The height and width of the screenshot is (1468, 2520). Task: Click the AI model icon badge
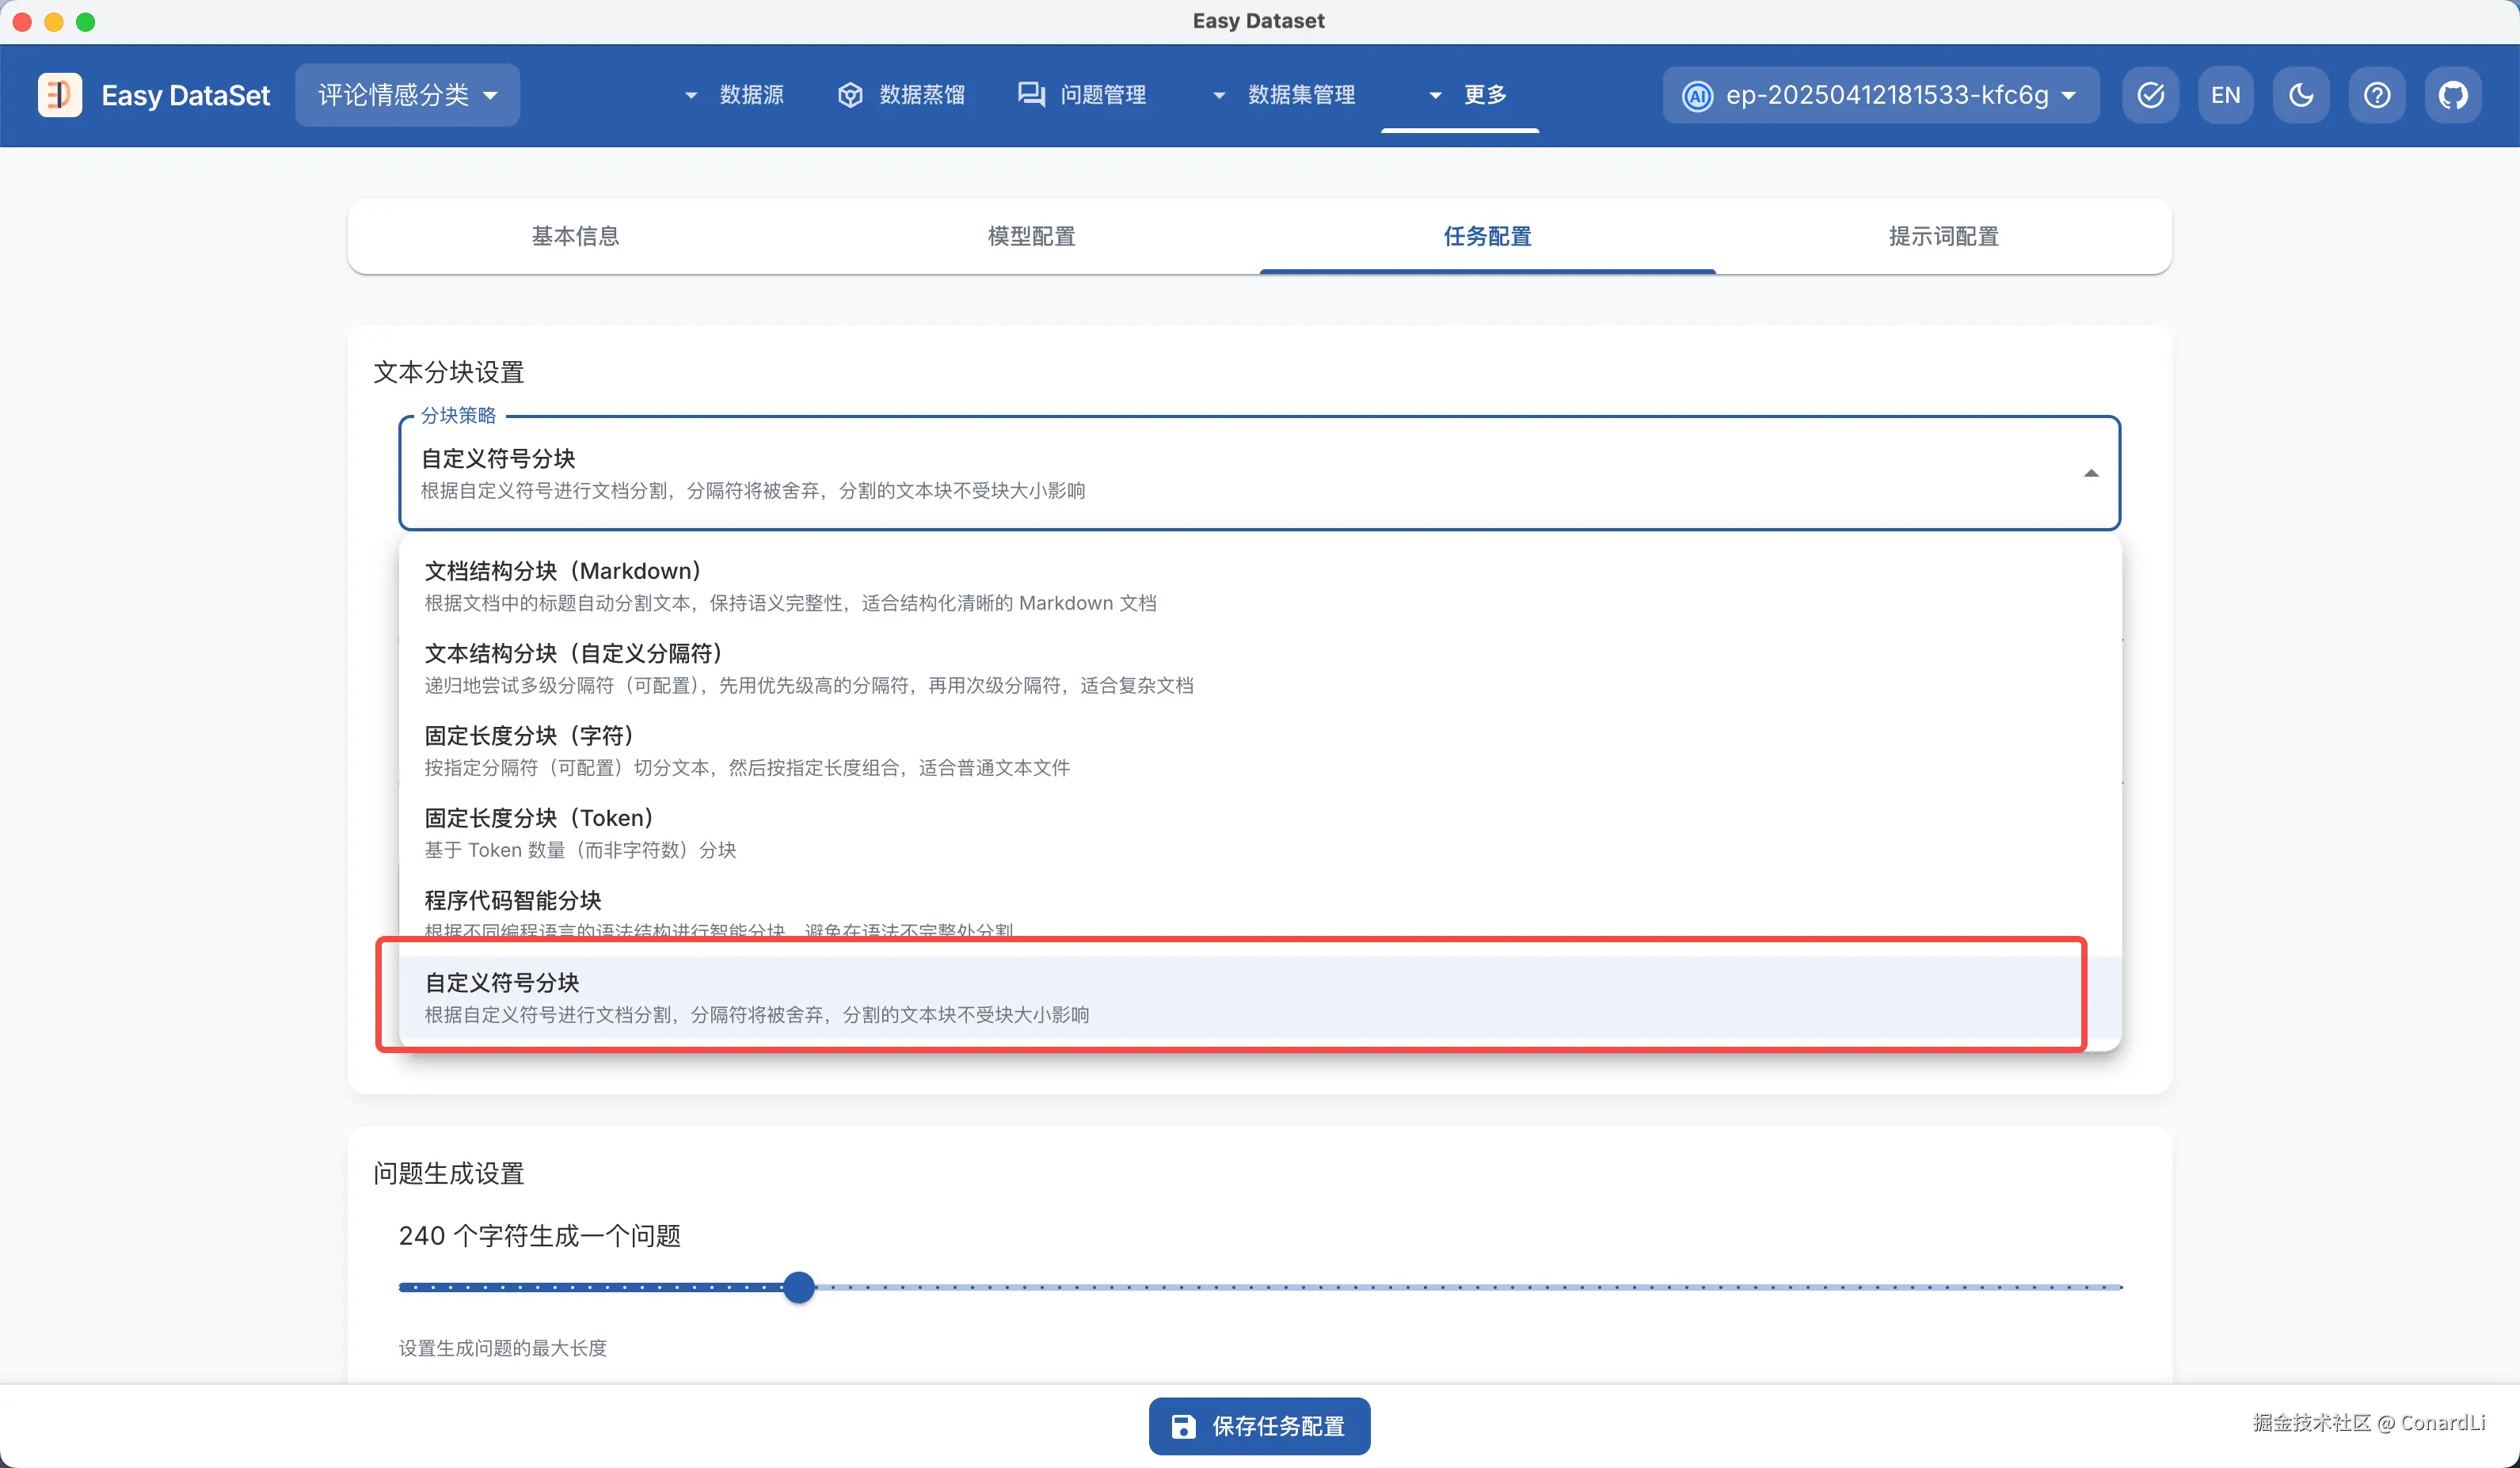click(1697, 96)
